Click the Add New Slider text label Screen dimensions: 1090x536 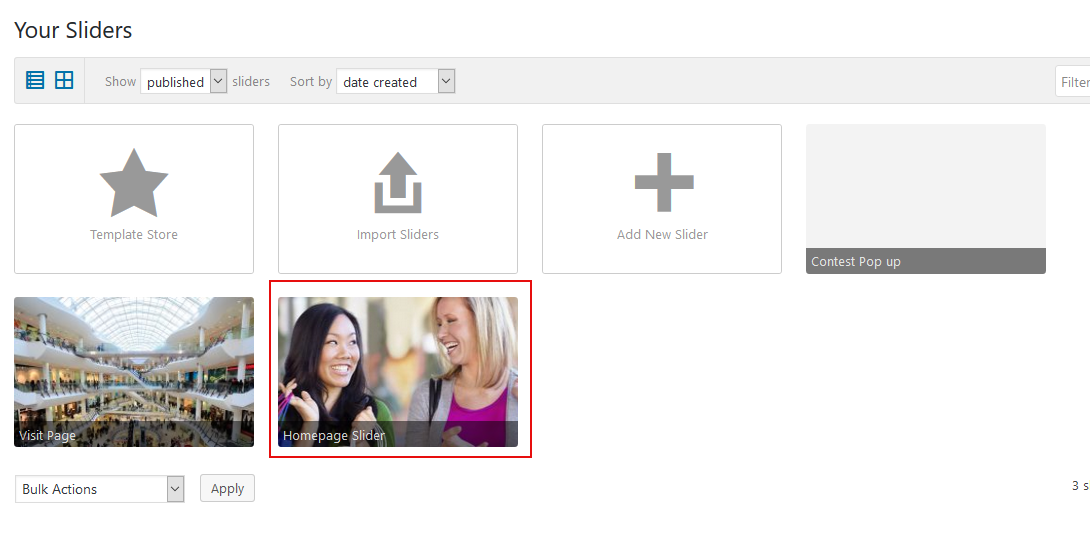[x=662, y=235]
